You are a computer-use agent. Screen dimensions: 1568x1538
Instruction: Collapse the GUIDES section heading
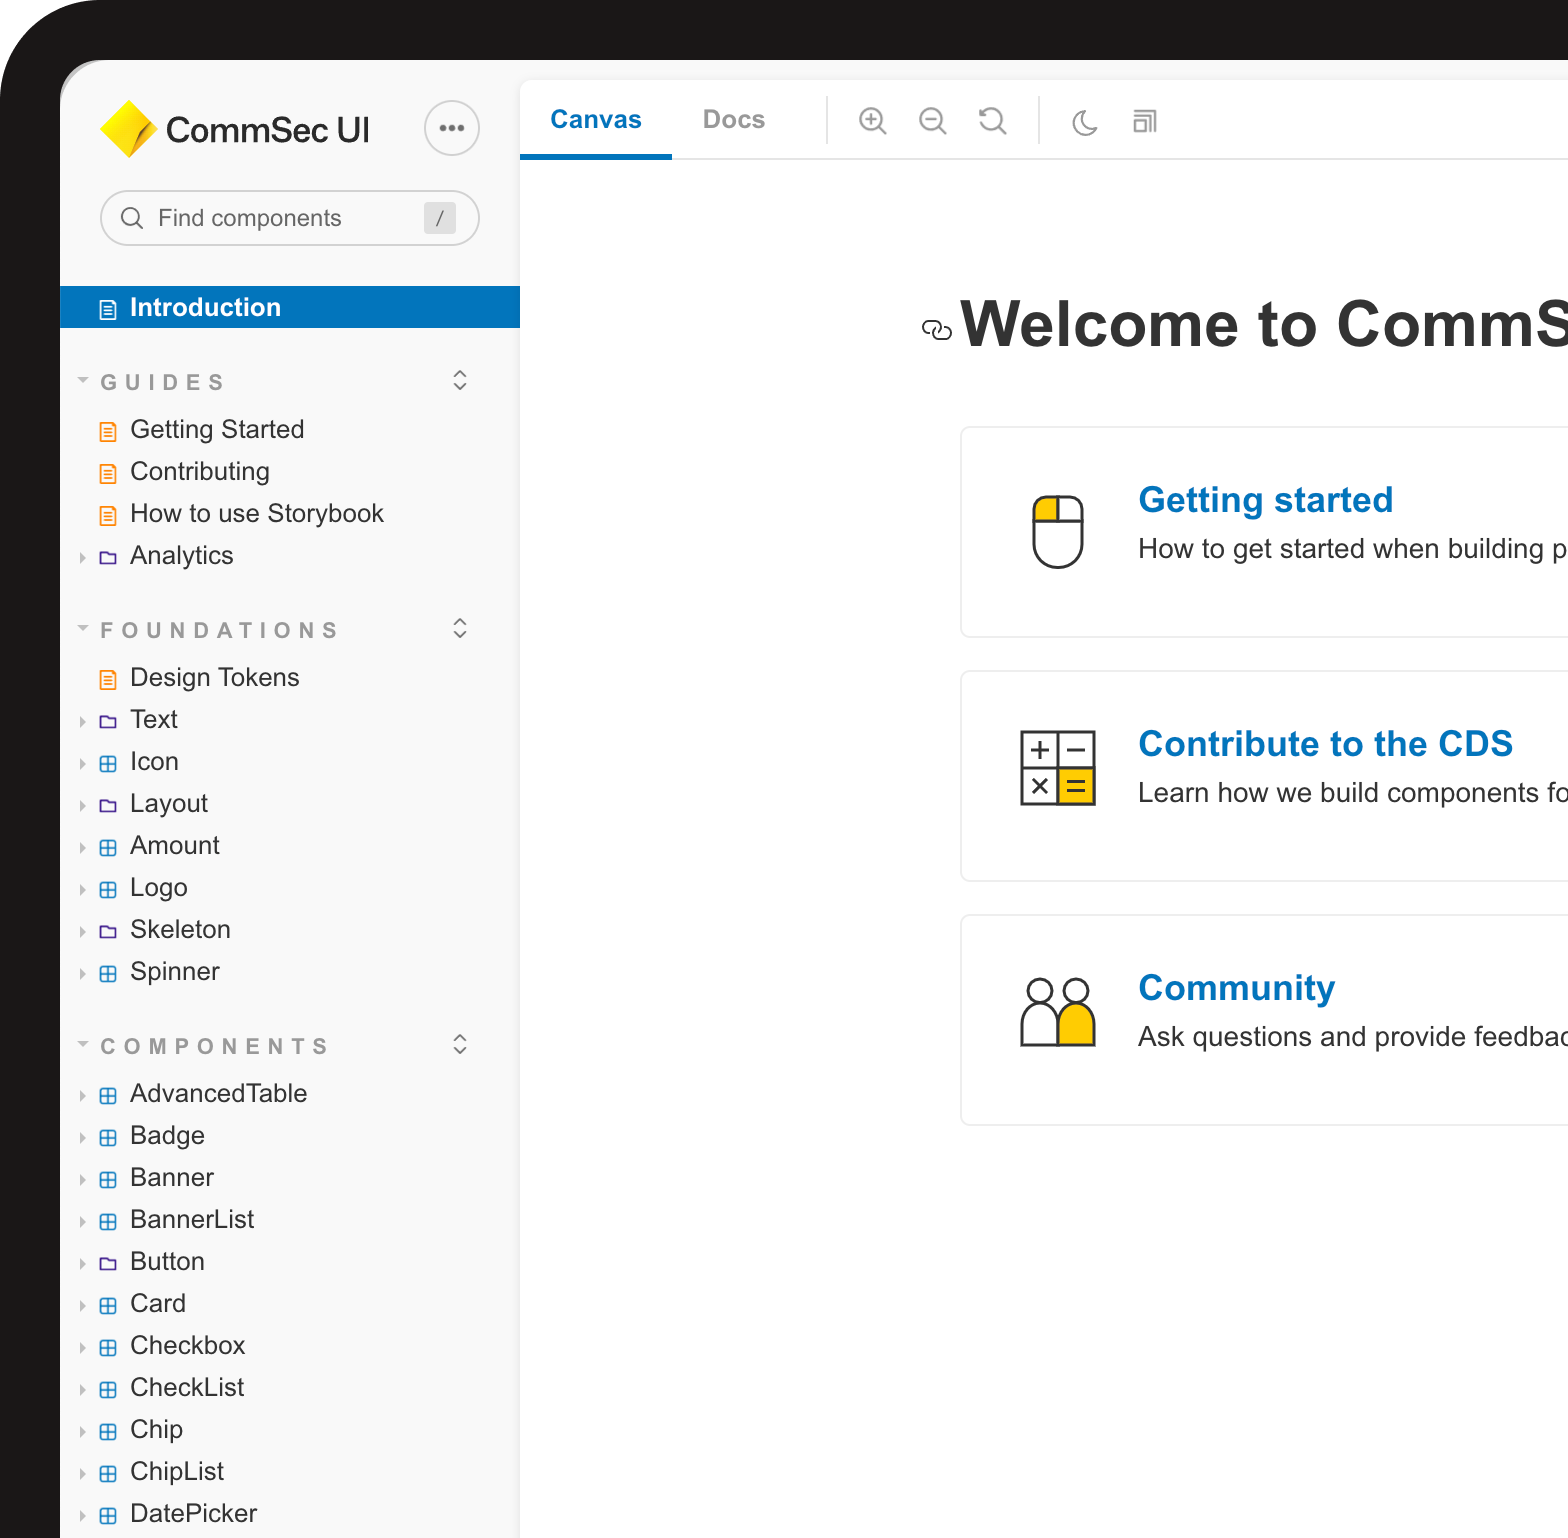click(162, 382)
